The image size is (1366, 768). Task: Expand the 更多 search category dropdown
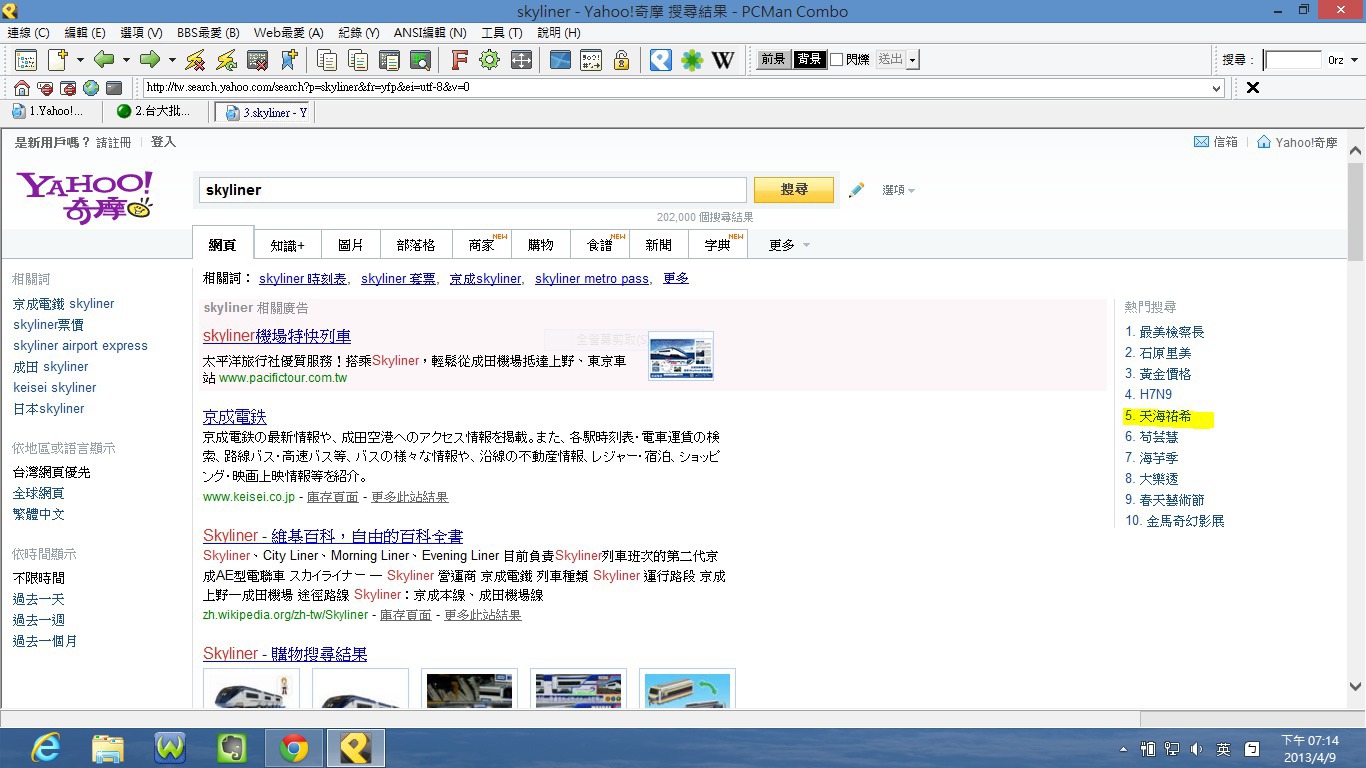806,245
